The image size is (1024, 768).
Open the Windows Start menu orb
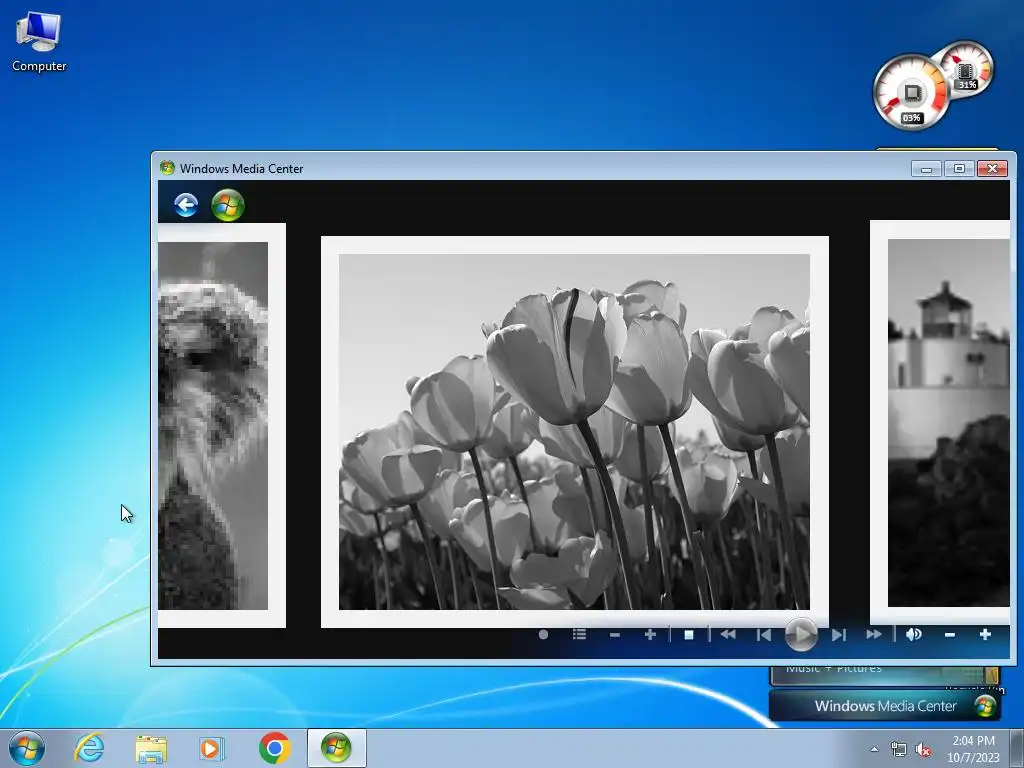[27, 748]
